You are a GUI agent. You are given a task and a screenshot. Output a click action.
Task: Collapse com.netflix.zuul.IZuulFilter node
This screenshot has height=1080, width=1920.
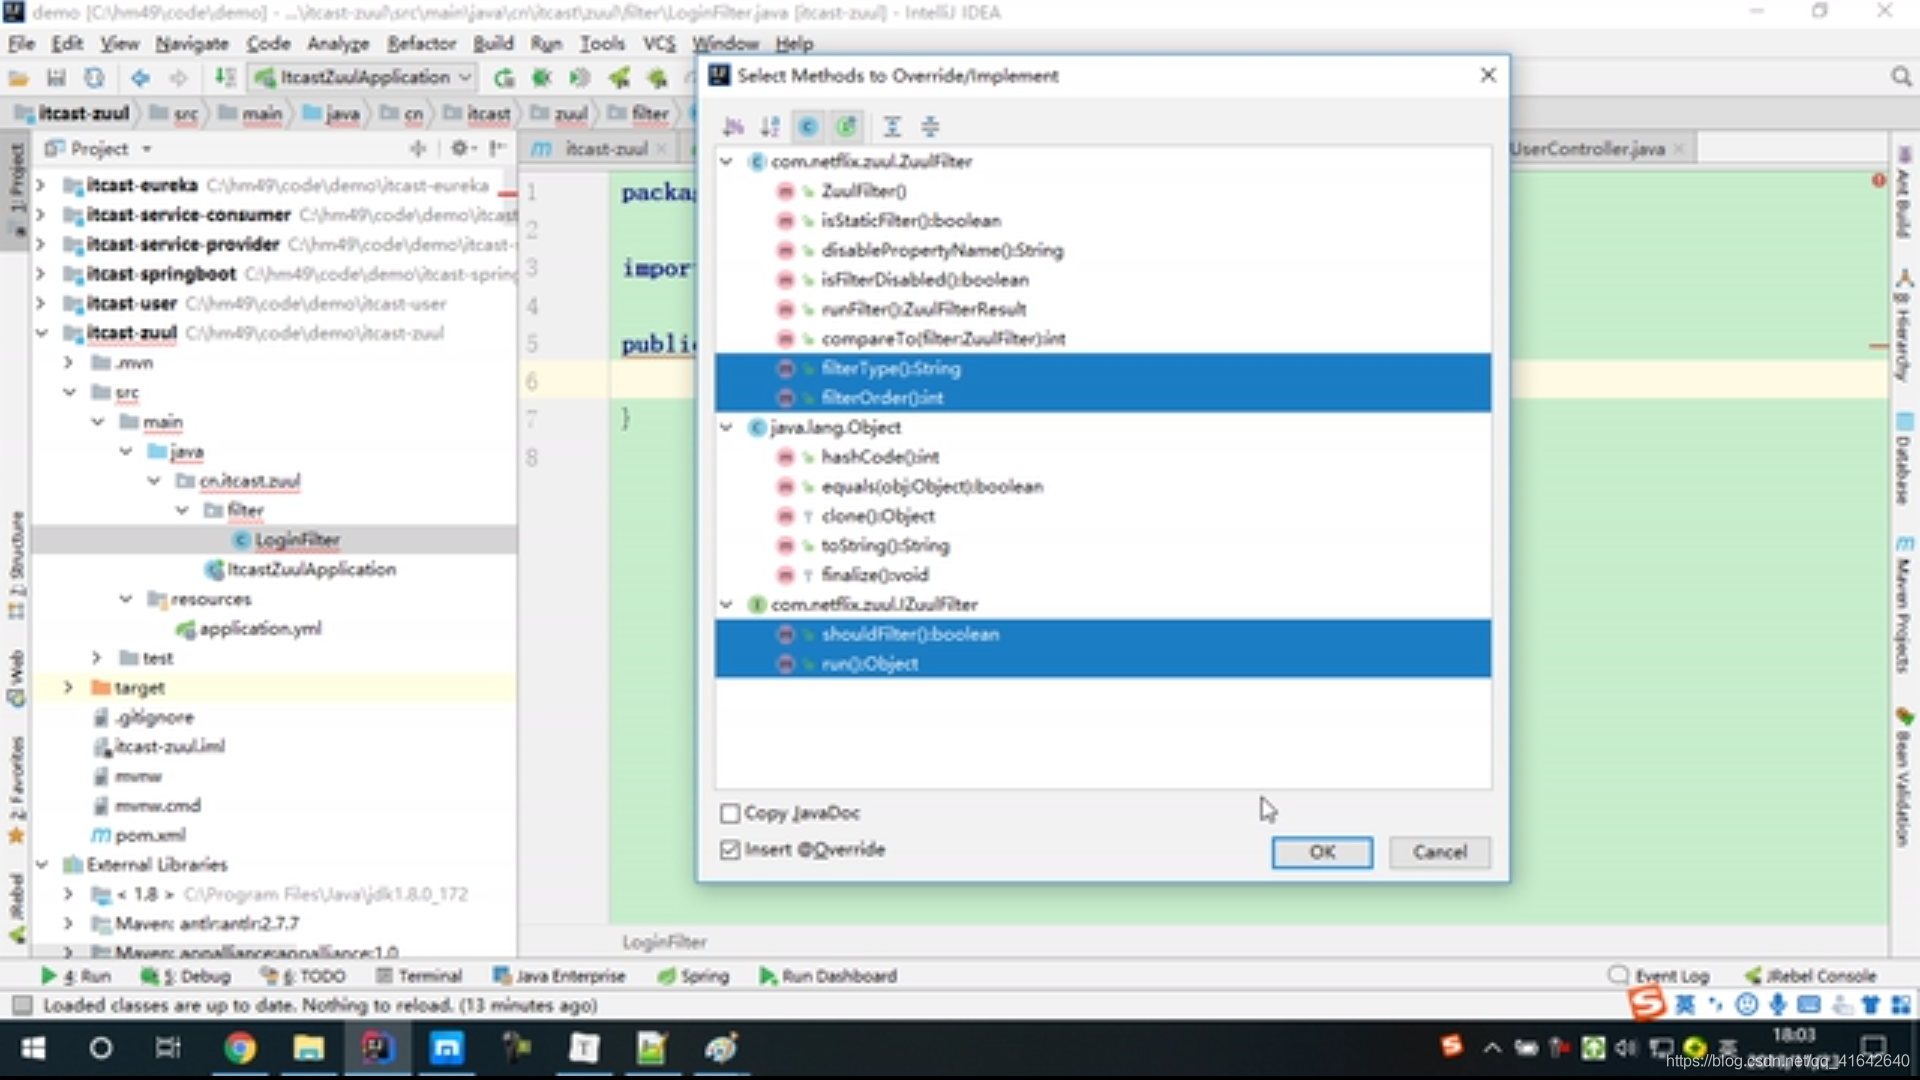727,604
